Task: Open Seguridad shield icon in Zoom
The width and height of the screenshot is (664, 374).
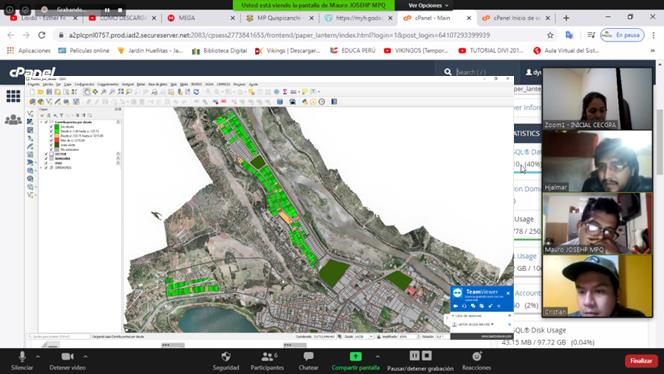Action: [226, 357]
